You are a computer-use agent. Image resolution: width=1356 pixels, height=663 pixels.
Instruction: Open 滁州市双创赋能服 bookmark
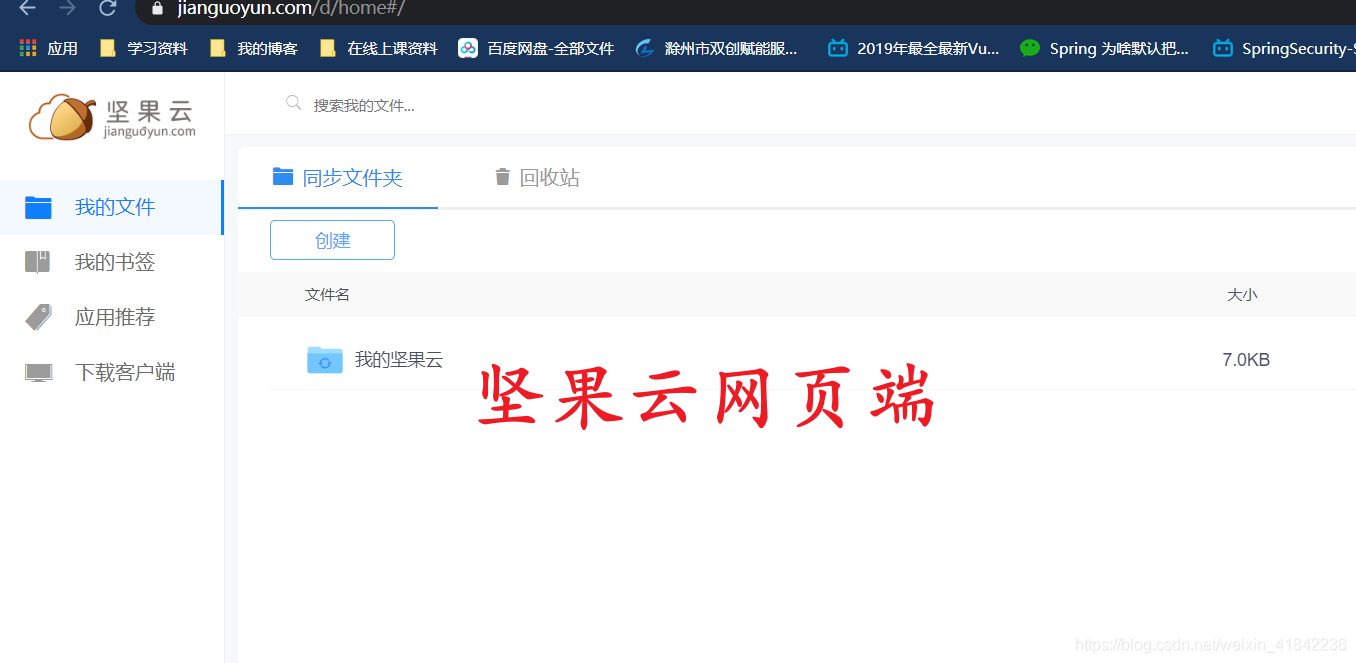[716, 48]
